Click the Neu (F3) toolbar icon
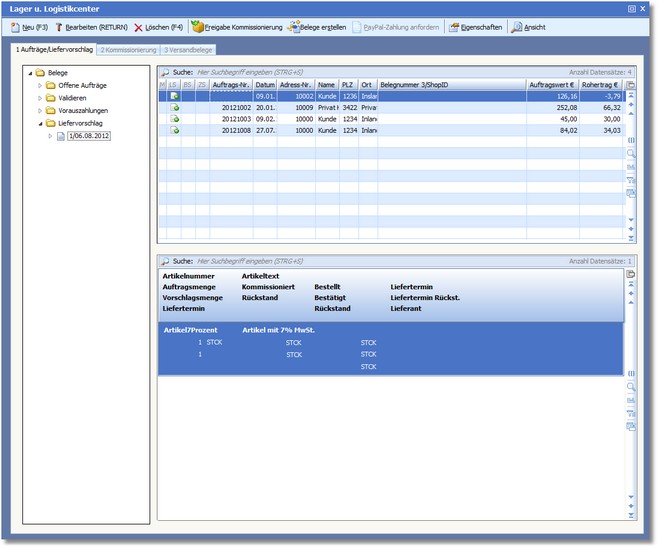 pyautogui.click(x=14, y=27)
